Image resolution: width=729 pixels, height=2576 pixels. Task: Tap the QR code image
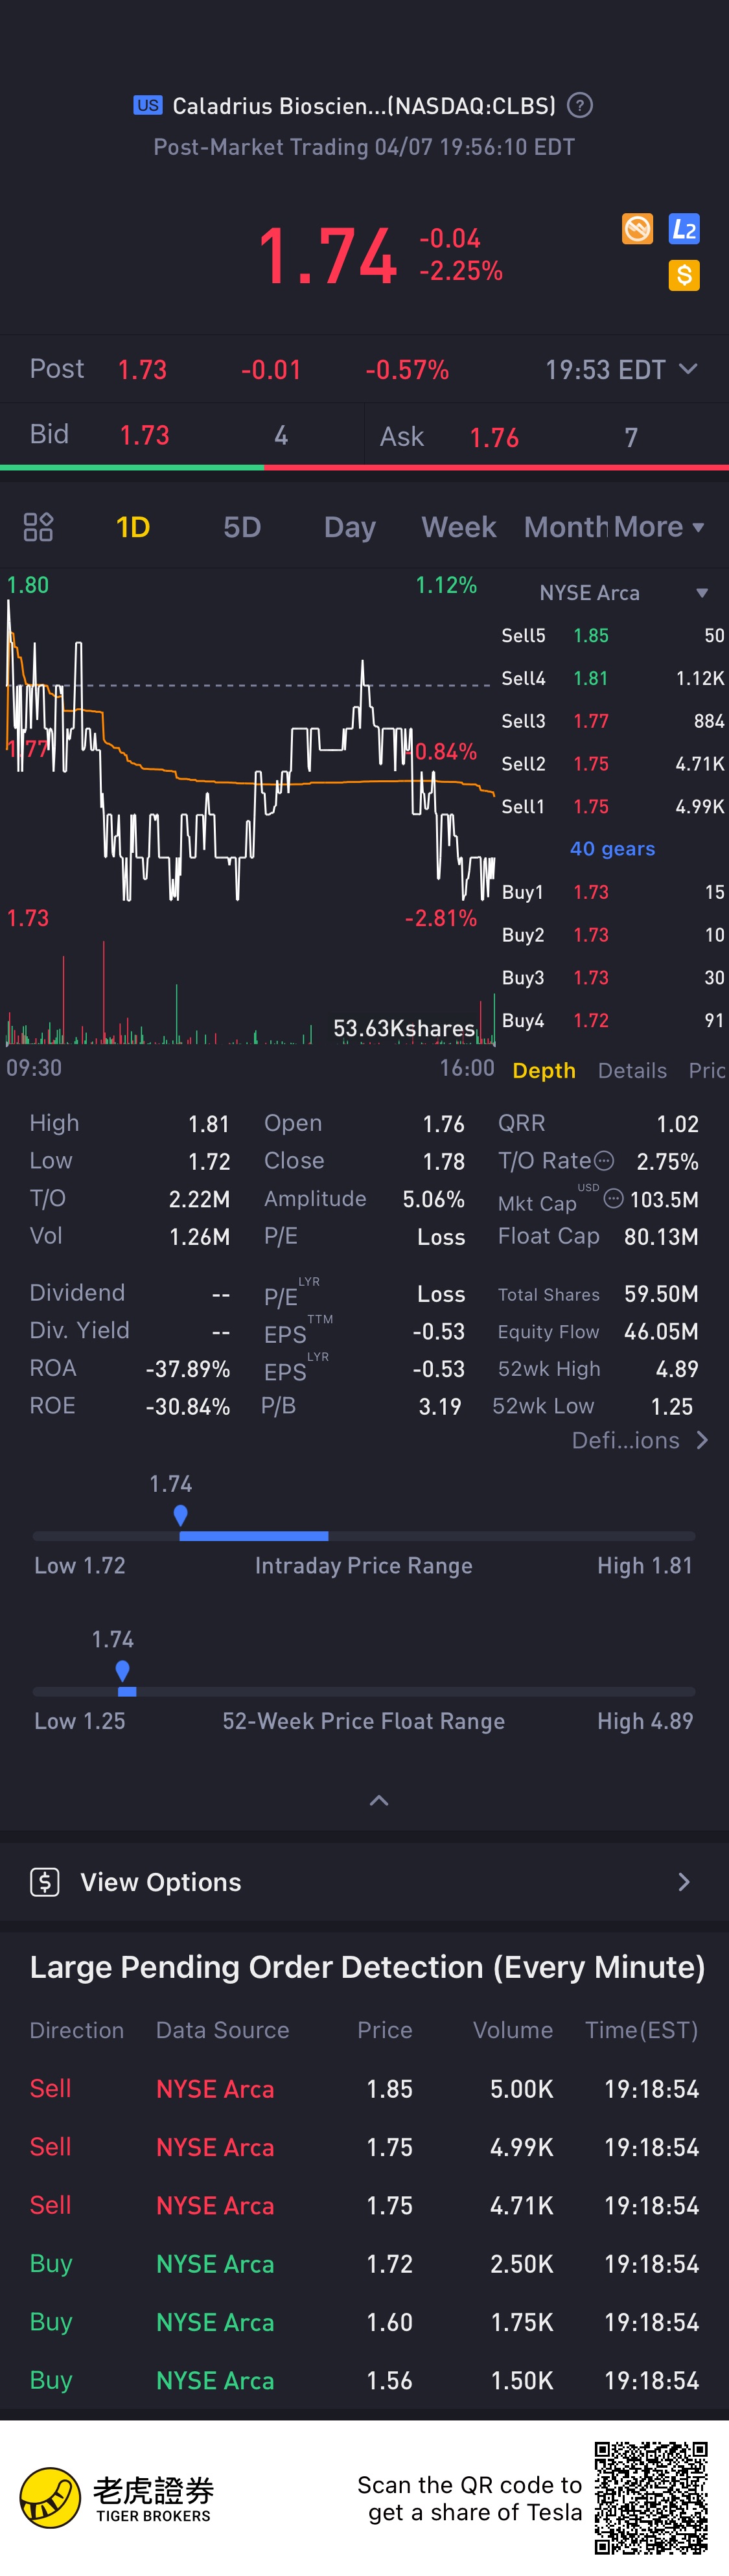point(651,2497)
